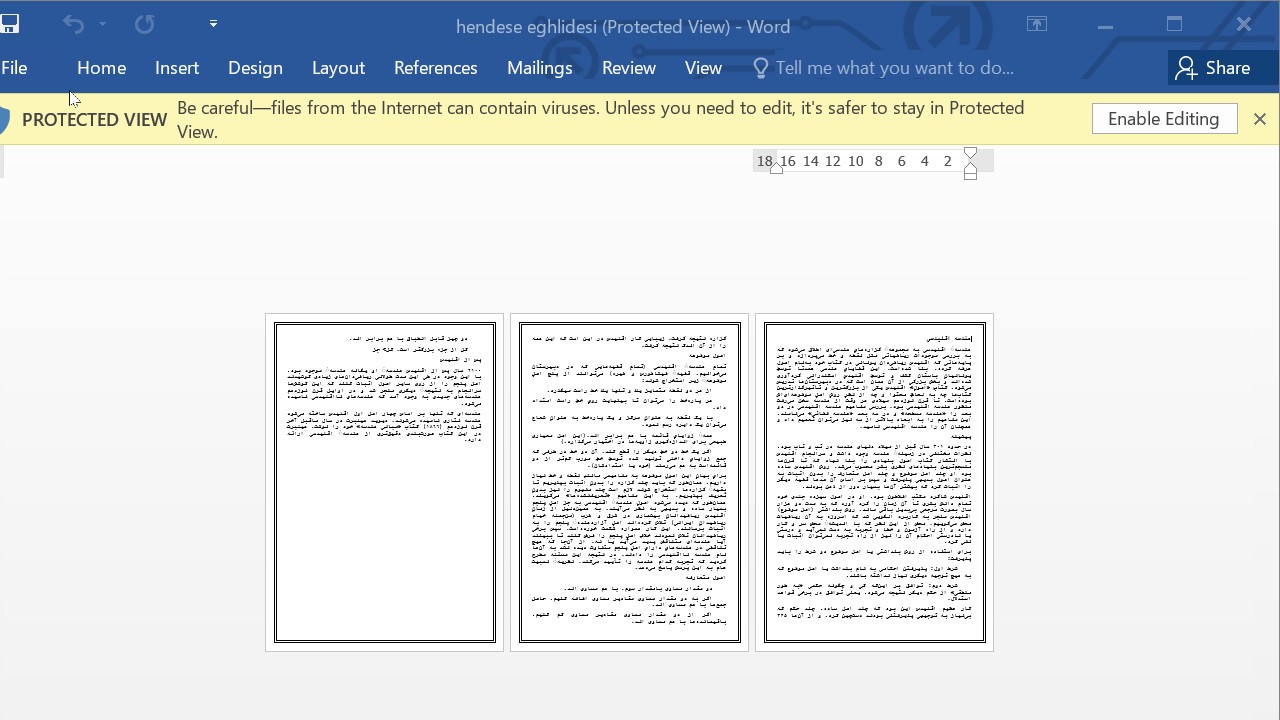Switch to the Home tab
1280x720 pixels.
point(101,68)
